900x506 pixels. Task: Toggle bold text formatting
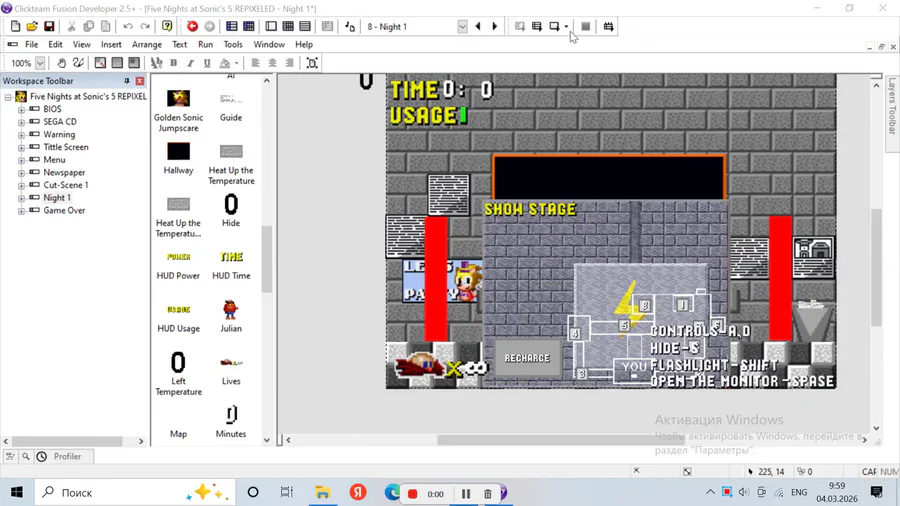click(173, 63)
